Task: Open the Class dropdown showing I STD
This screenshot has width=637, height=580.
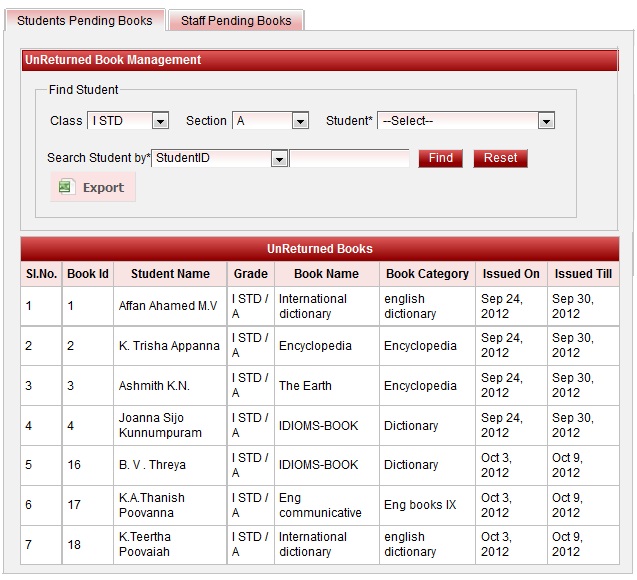Action: pos(128,121)
